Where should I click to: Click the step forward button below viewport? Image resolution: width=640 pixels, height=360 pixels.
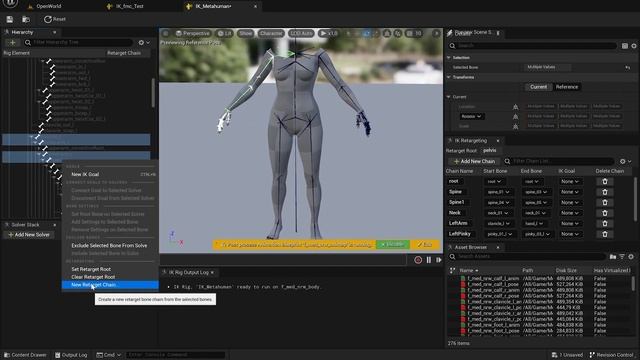tap(439, 260)
